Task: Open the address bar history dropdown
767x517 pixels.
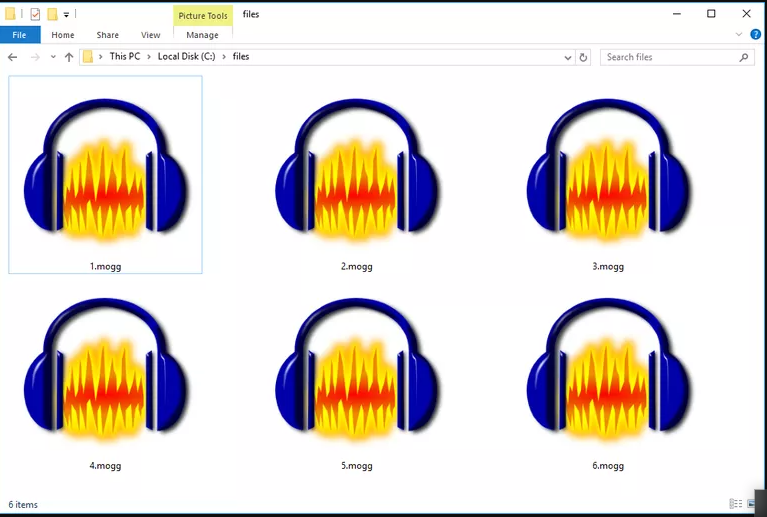Action: tap(567, 58)
